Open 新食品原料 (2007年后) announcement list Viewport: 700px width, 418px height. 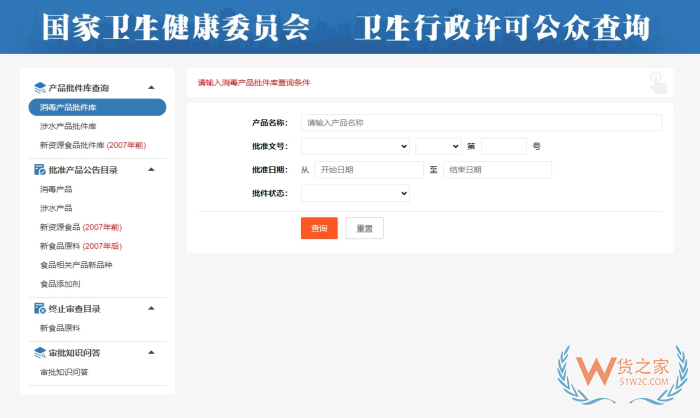[x=81, y=246]
